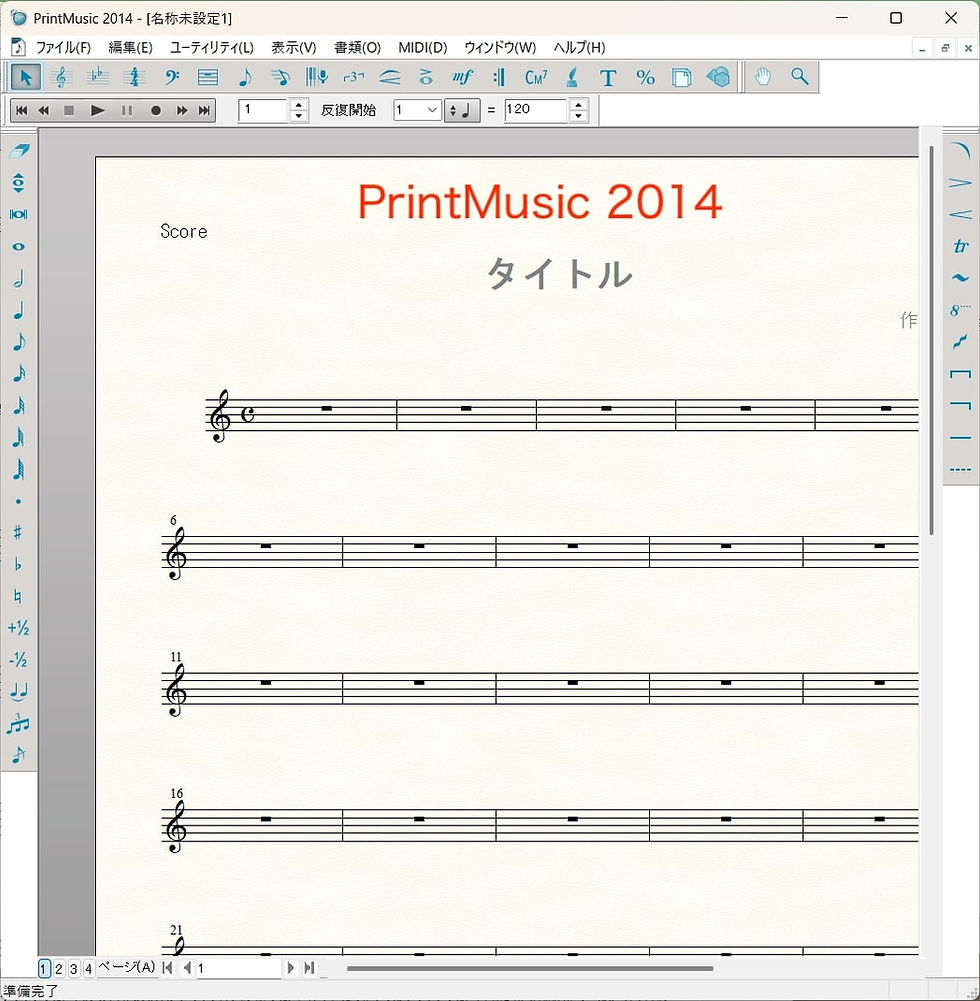The height and width of the screenshot is (1001, 980).
Task: Toggle the triplet entry tool
Action: coord(19,723)
